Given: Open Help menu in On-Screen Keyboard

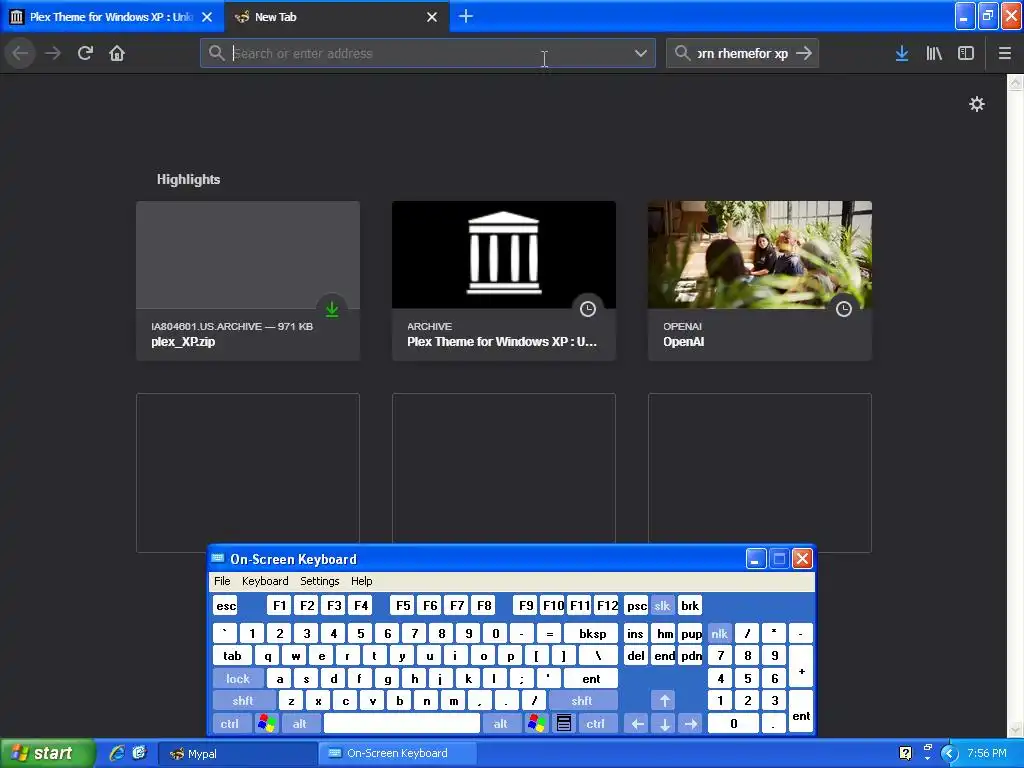Looking at the screenshot, I should 361,581.
